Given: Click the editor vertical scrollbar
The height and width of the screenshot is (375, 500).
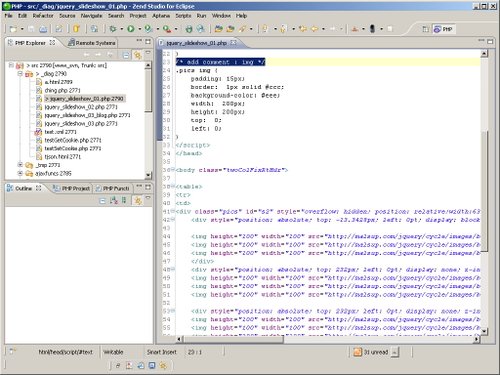Looking at the screenshot, I should coord(484,192).
